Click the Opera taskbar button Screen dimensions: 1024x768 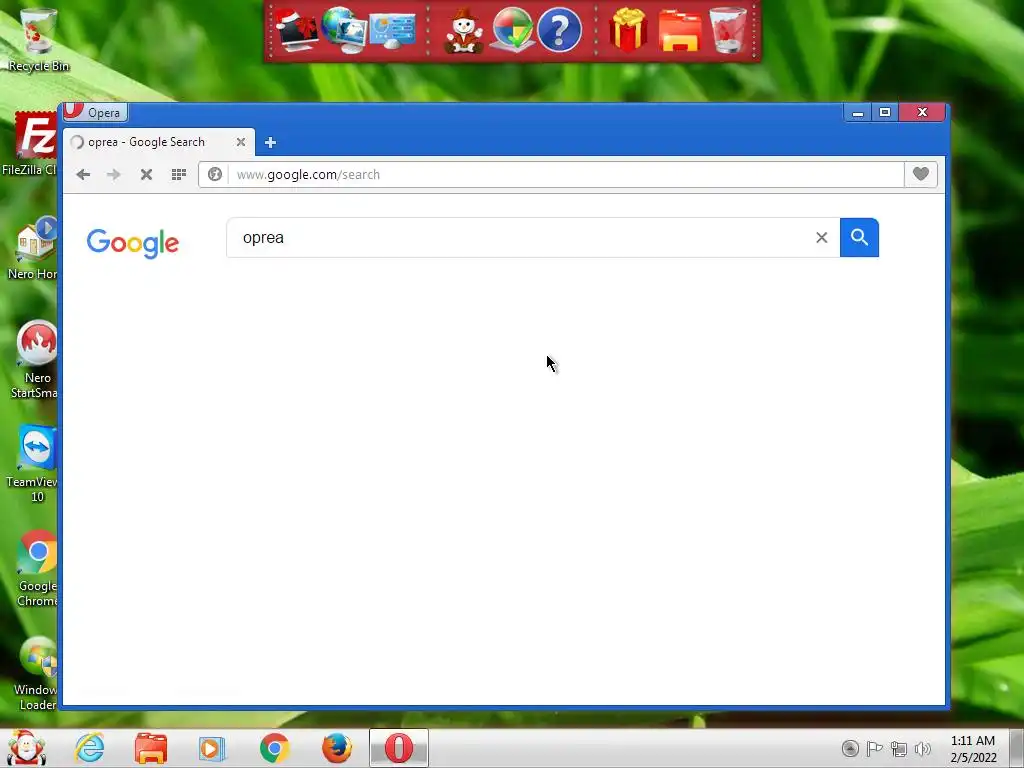[x=399, y=748]
